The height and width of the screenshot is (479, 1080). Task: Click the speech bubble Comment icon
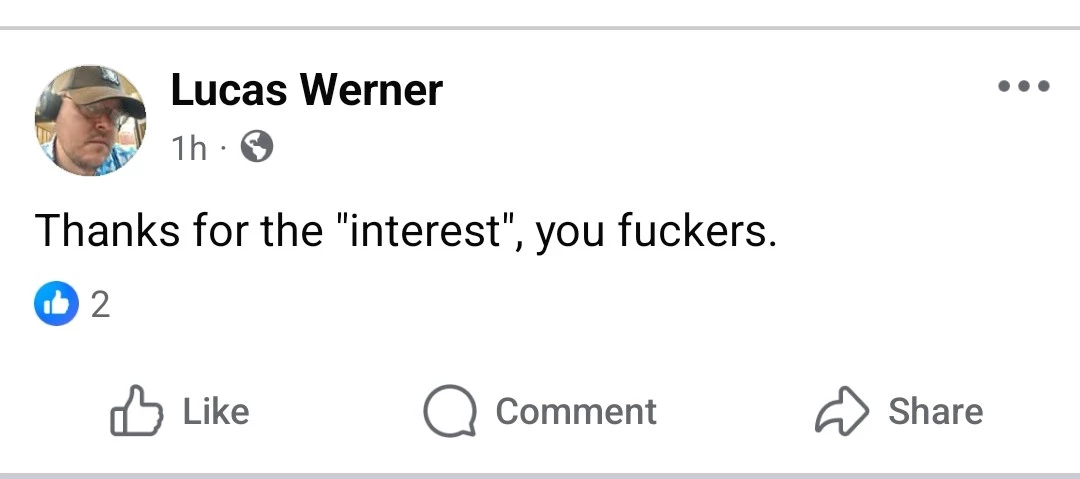(449, 412)
